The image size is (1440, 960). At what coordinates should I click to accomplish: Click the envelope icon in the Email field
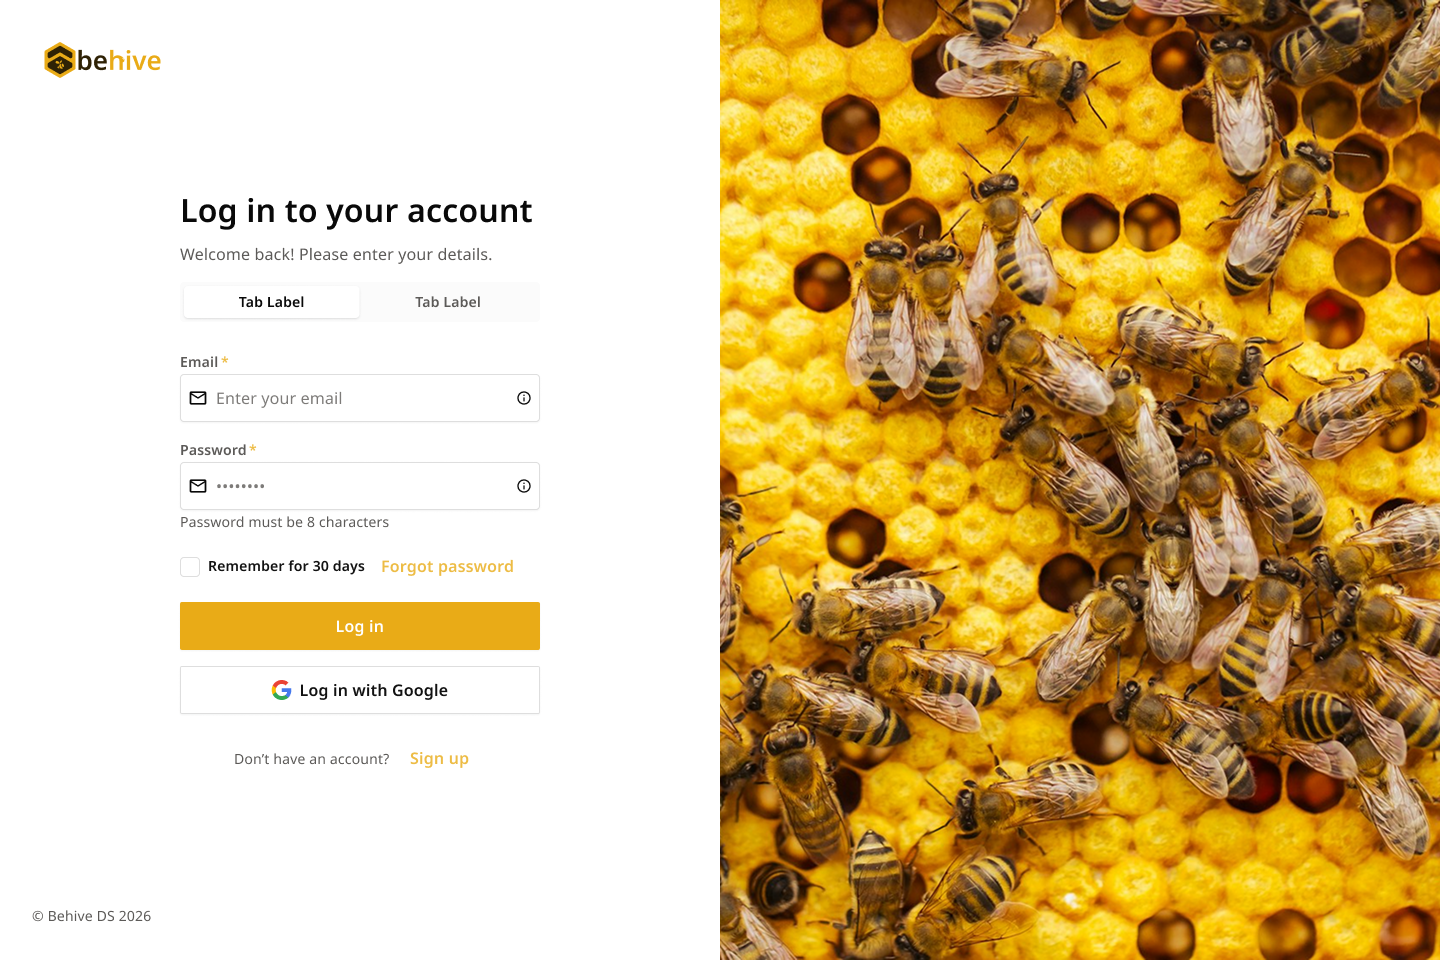[198, 398]
